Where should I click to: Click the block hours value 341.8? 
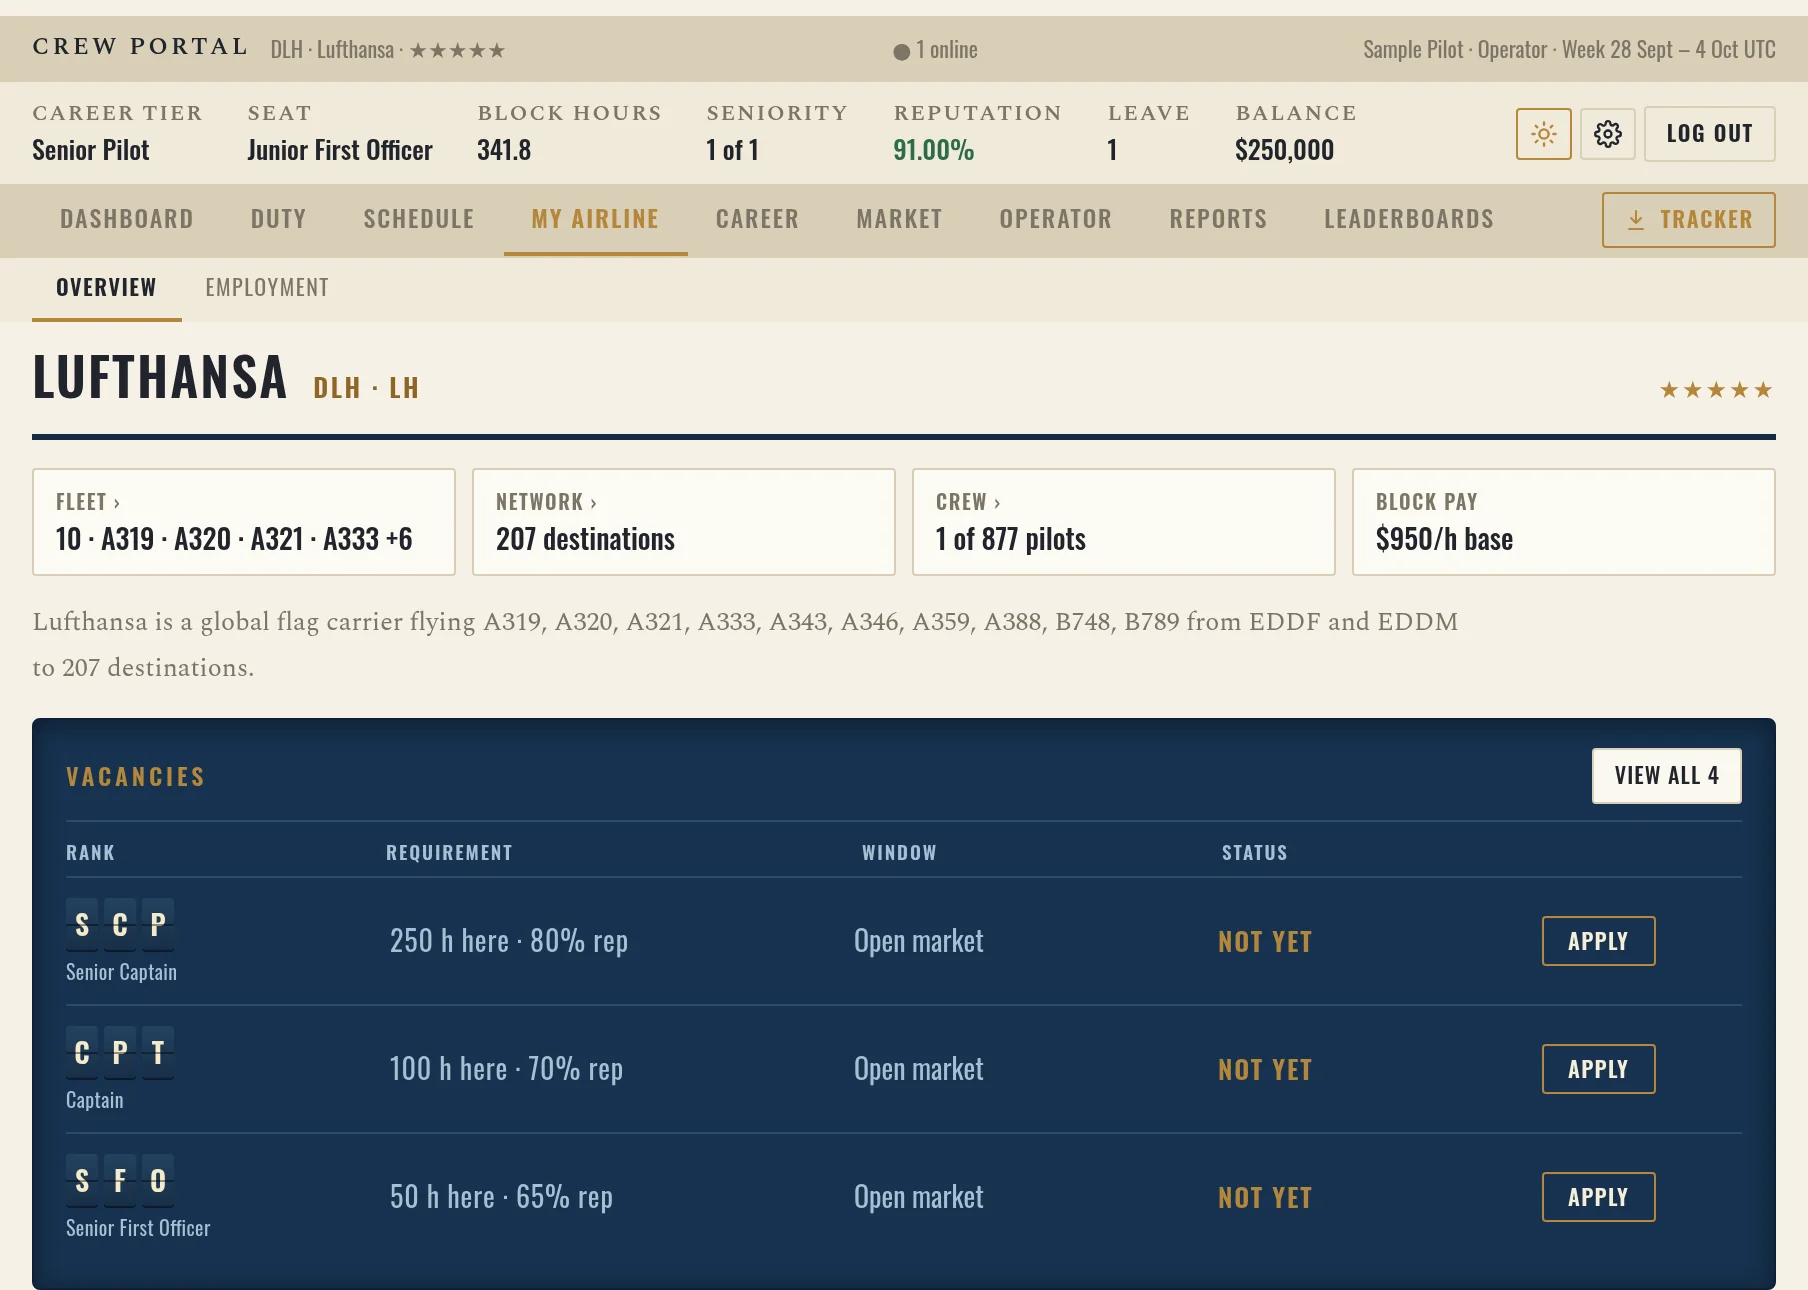[x=504, y=150]
